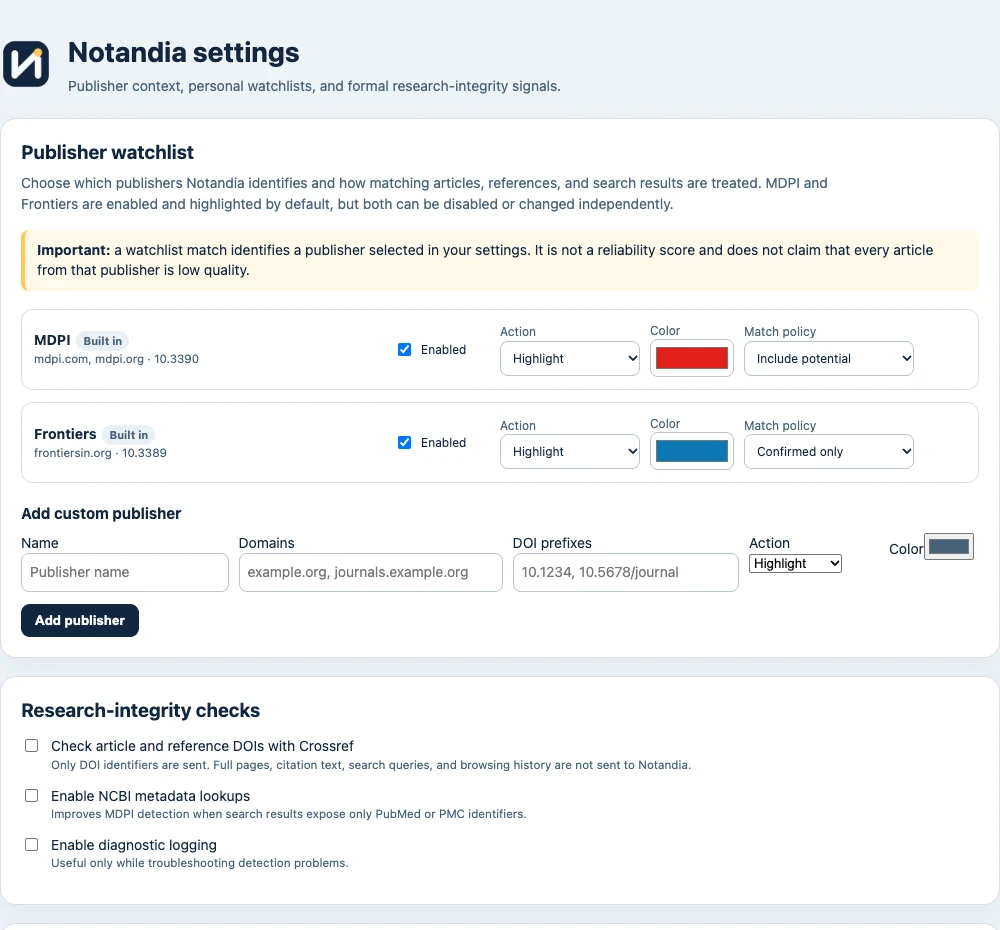This screenshot has height=930, width=1000.
Task: Click 'Useful only while troubleshooting' note
Action: pos(200,863)
